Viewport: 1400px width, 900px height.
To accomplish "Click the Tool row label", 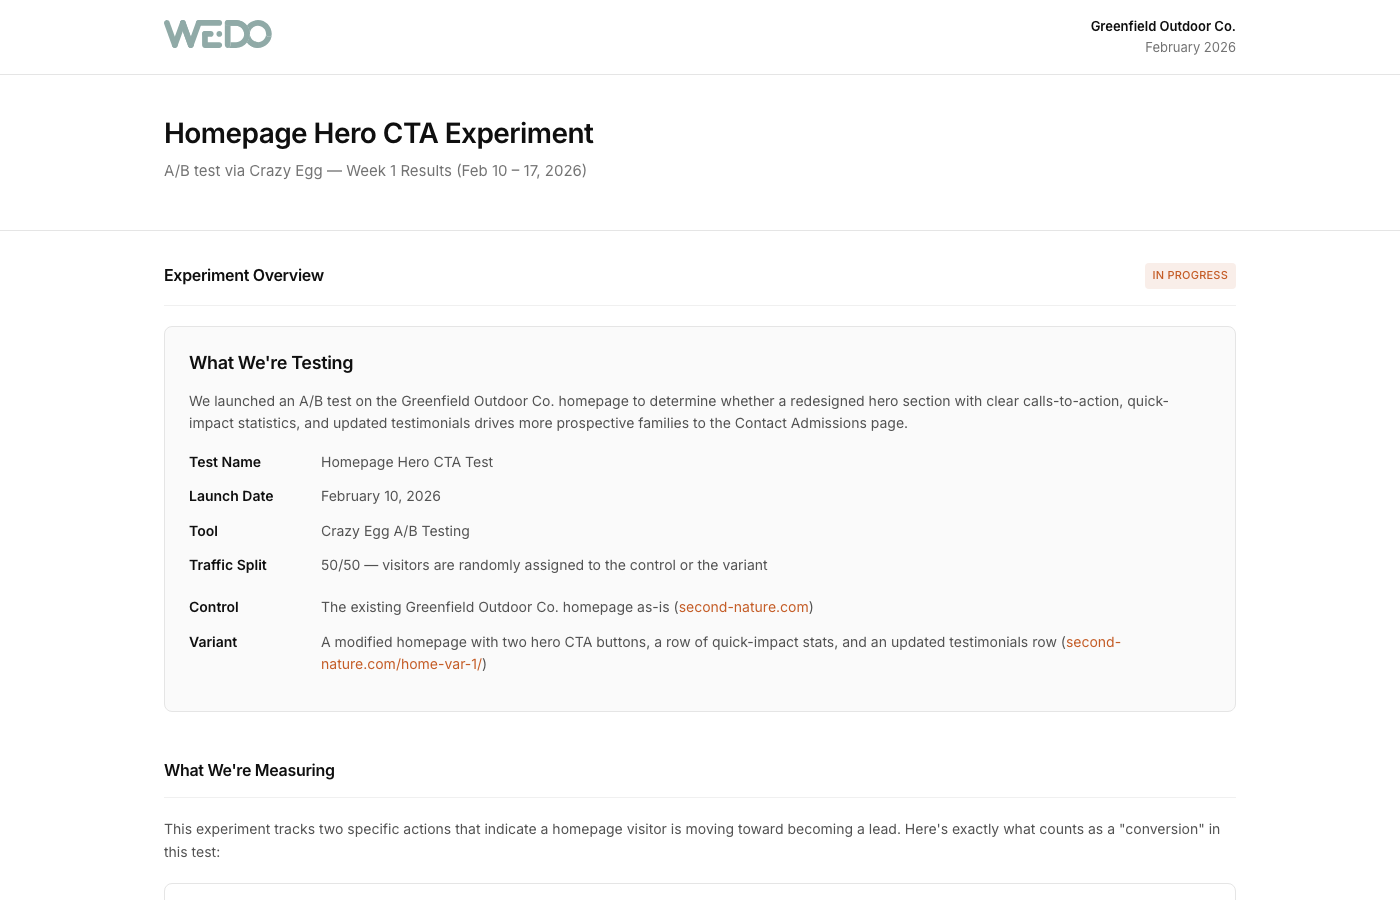I will [203, 531].
